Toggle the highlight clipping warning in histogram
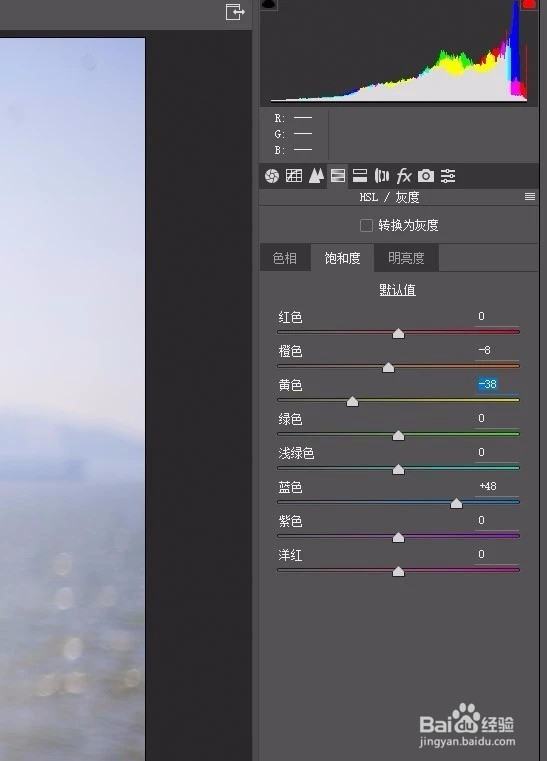The width and height of the screenshot is (547, 761). (x=529, y=4)
